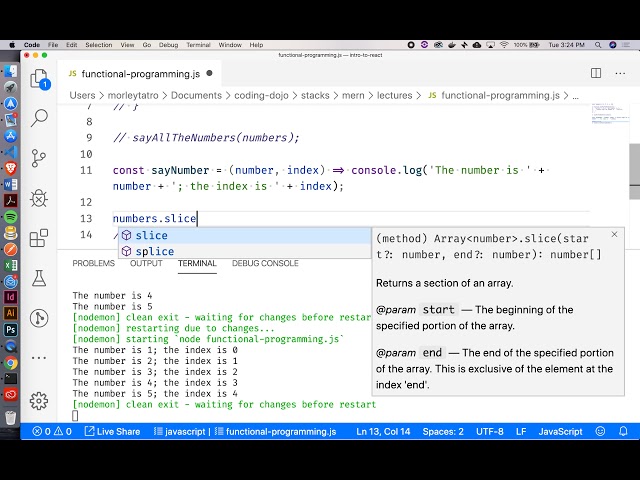This screenshot has height=480, width=640.
Task: Show additional views three-dot icon in activity bar
Action: [x=39, y=358]
